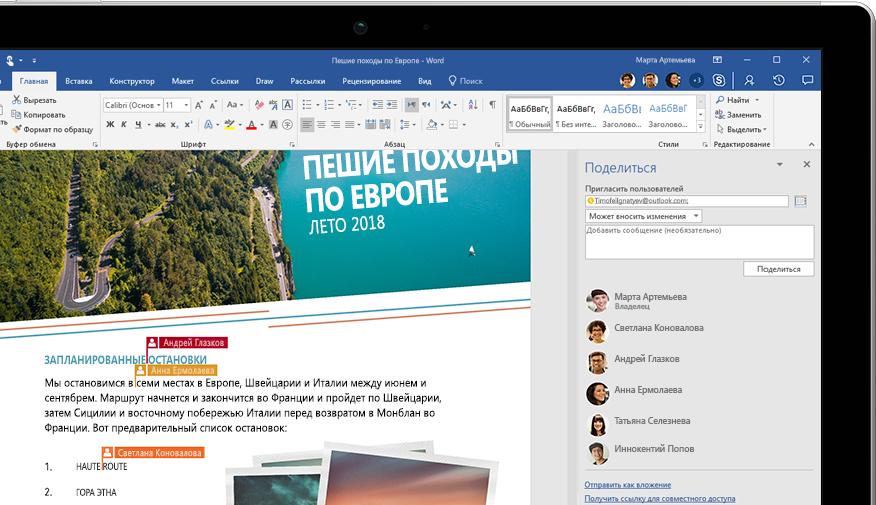Show paragraph marks with the pilcrow icon
876x505 pixels.
492,104
